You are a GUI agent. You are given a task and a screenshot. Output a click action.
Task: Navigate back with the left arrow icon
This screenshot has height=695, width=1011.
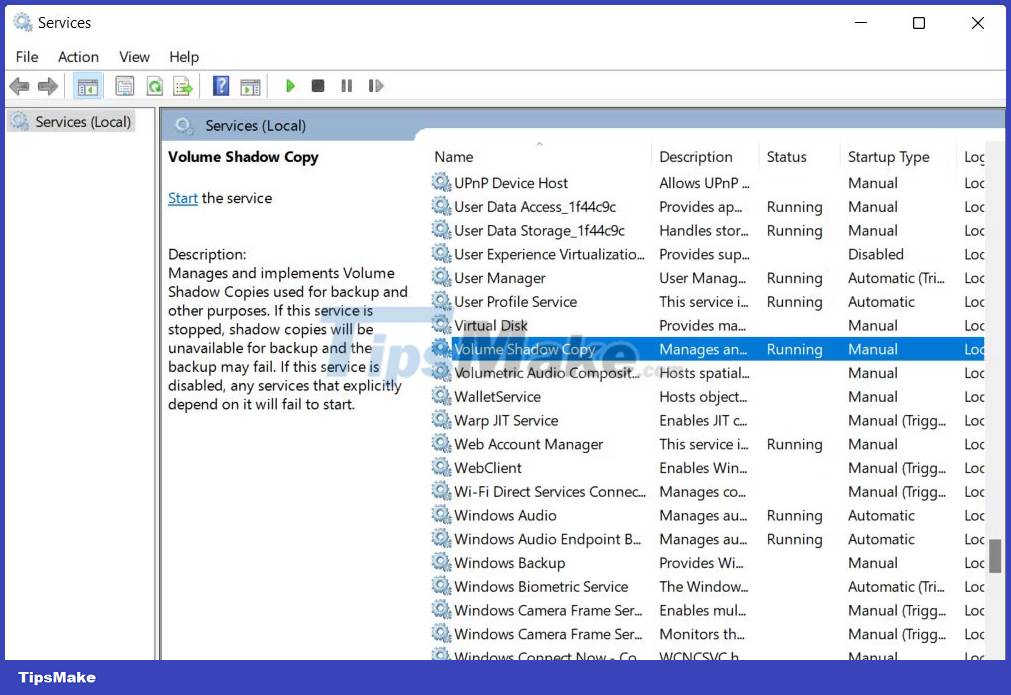19,86
